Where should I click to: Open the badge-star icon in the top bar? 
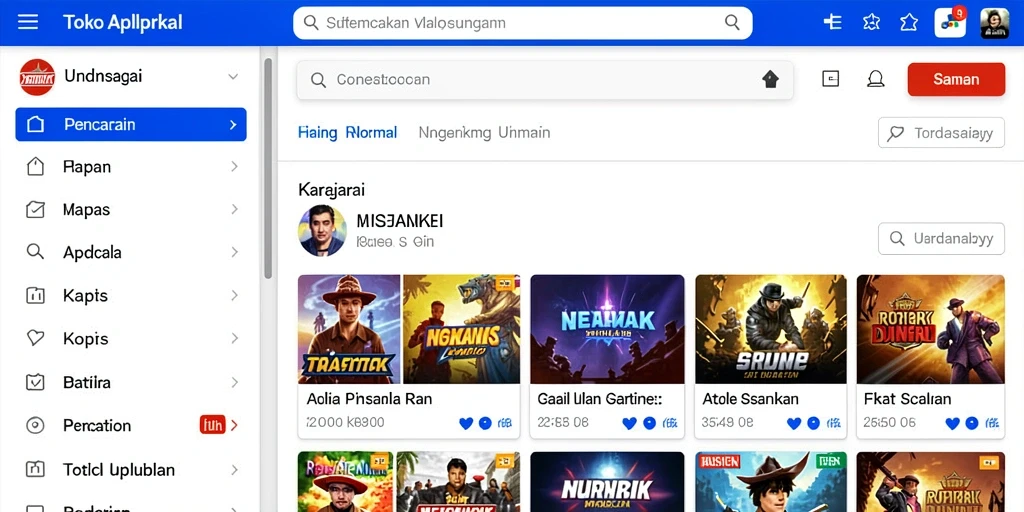click(871, 23)
